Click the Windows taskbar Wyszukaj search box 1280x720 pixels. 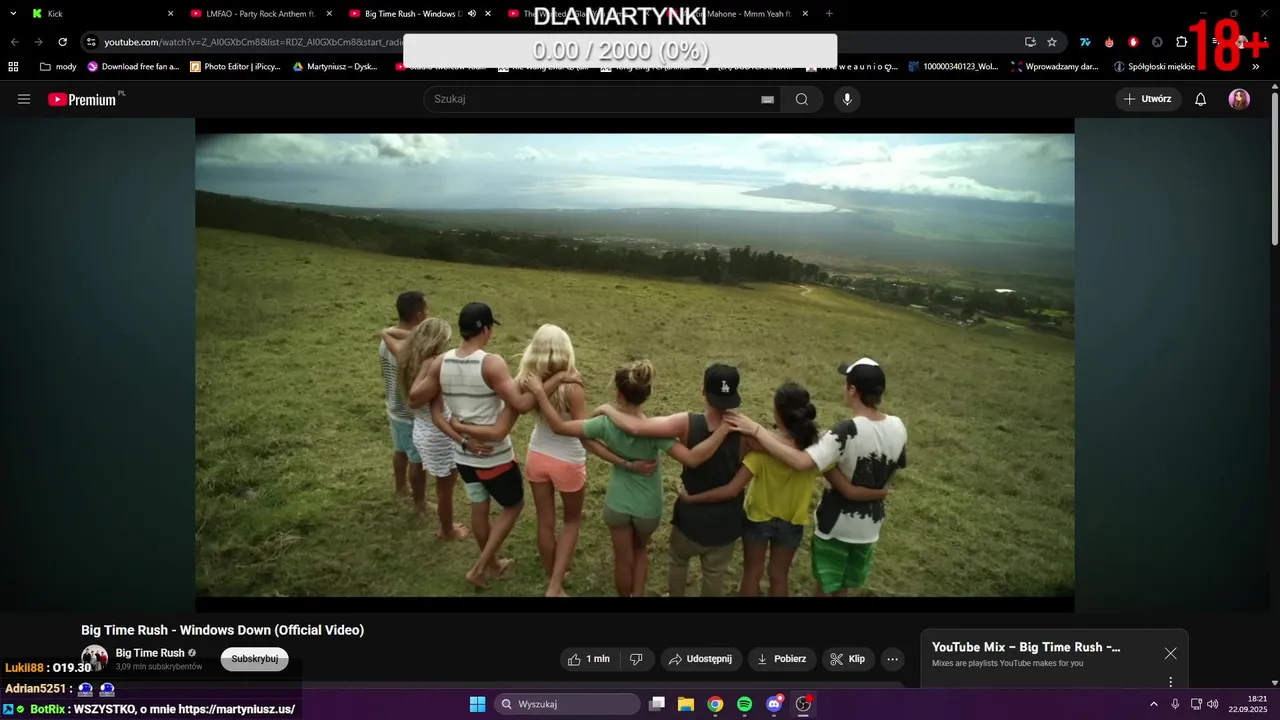[x=568, y=704]
